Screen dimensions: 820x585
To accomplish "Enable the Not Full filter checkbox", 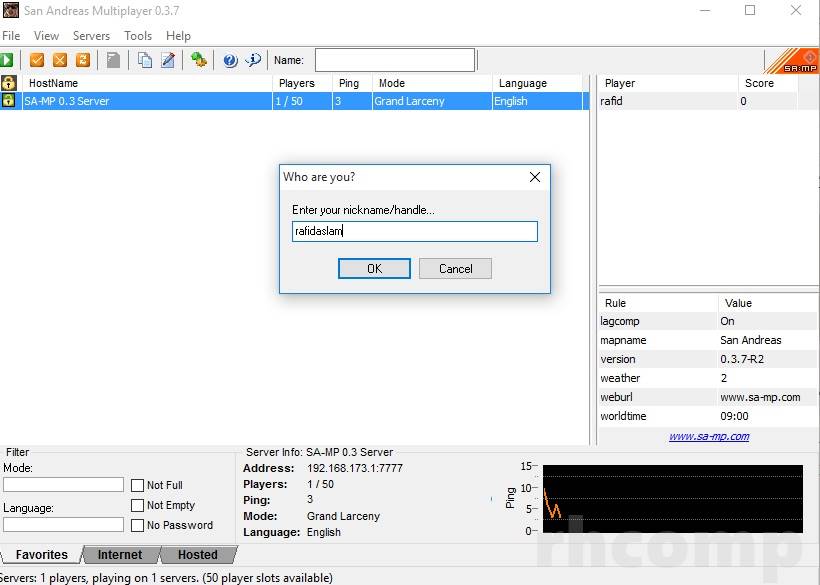I will pyautogui.click(x=138, y=486).
